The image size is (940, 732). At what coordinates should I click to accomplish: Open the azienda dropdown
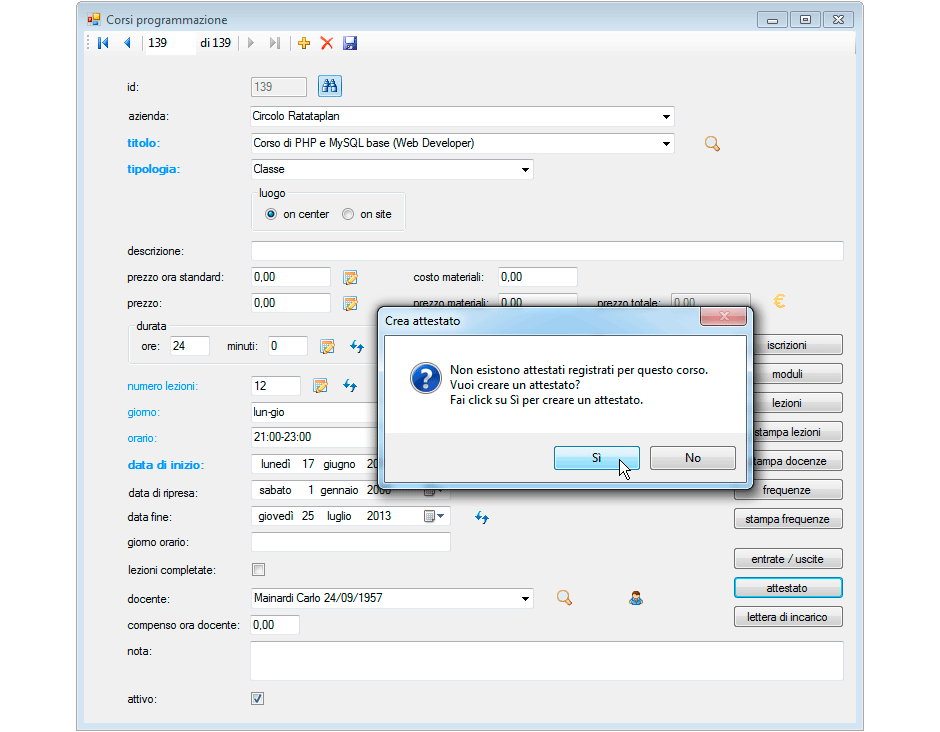pos(666,116)
